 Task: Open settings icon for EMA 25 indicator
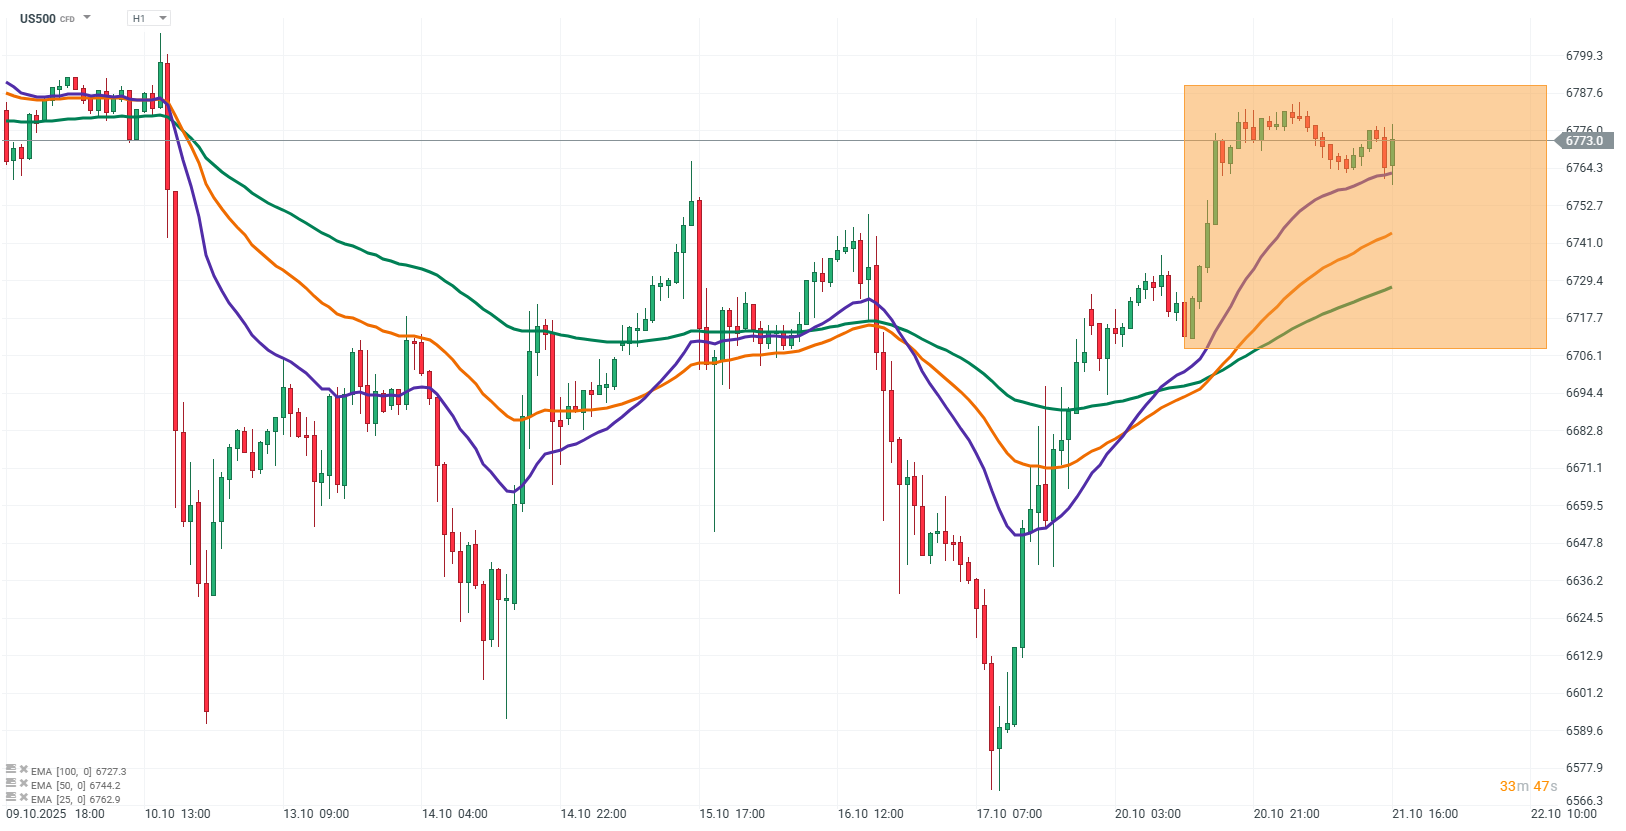click(11, 798)
